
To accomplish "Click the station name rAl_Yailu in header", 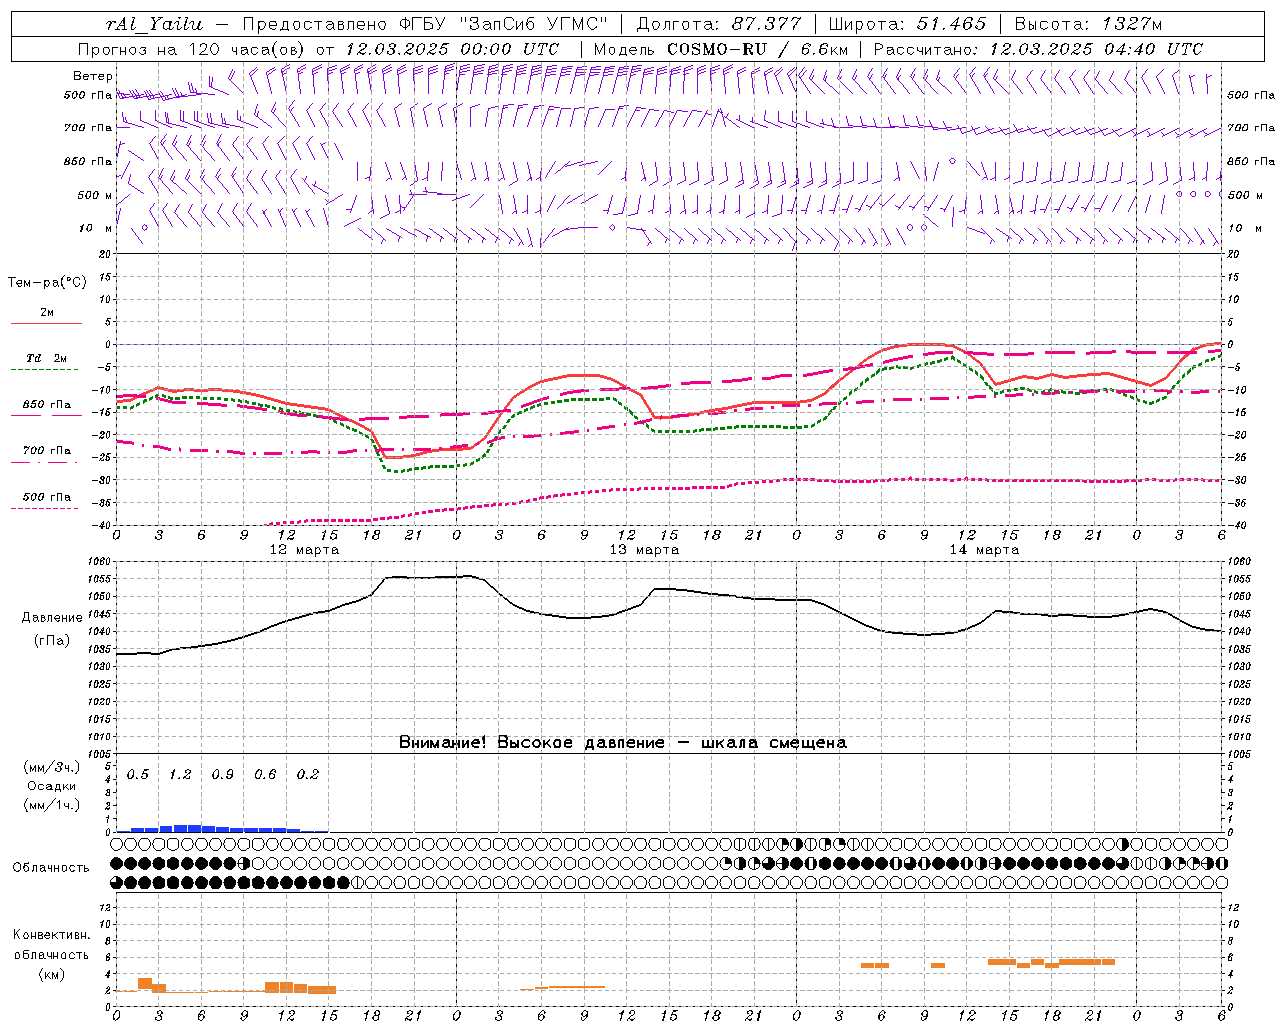I will point(153,24).
